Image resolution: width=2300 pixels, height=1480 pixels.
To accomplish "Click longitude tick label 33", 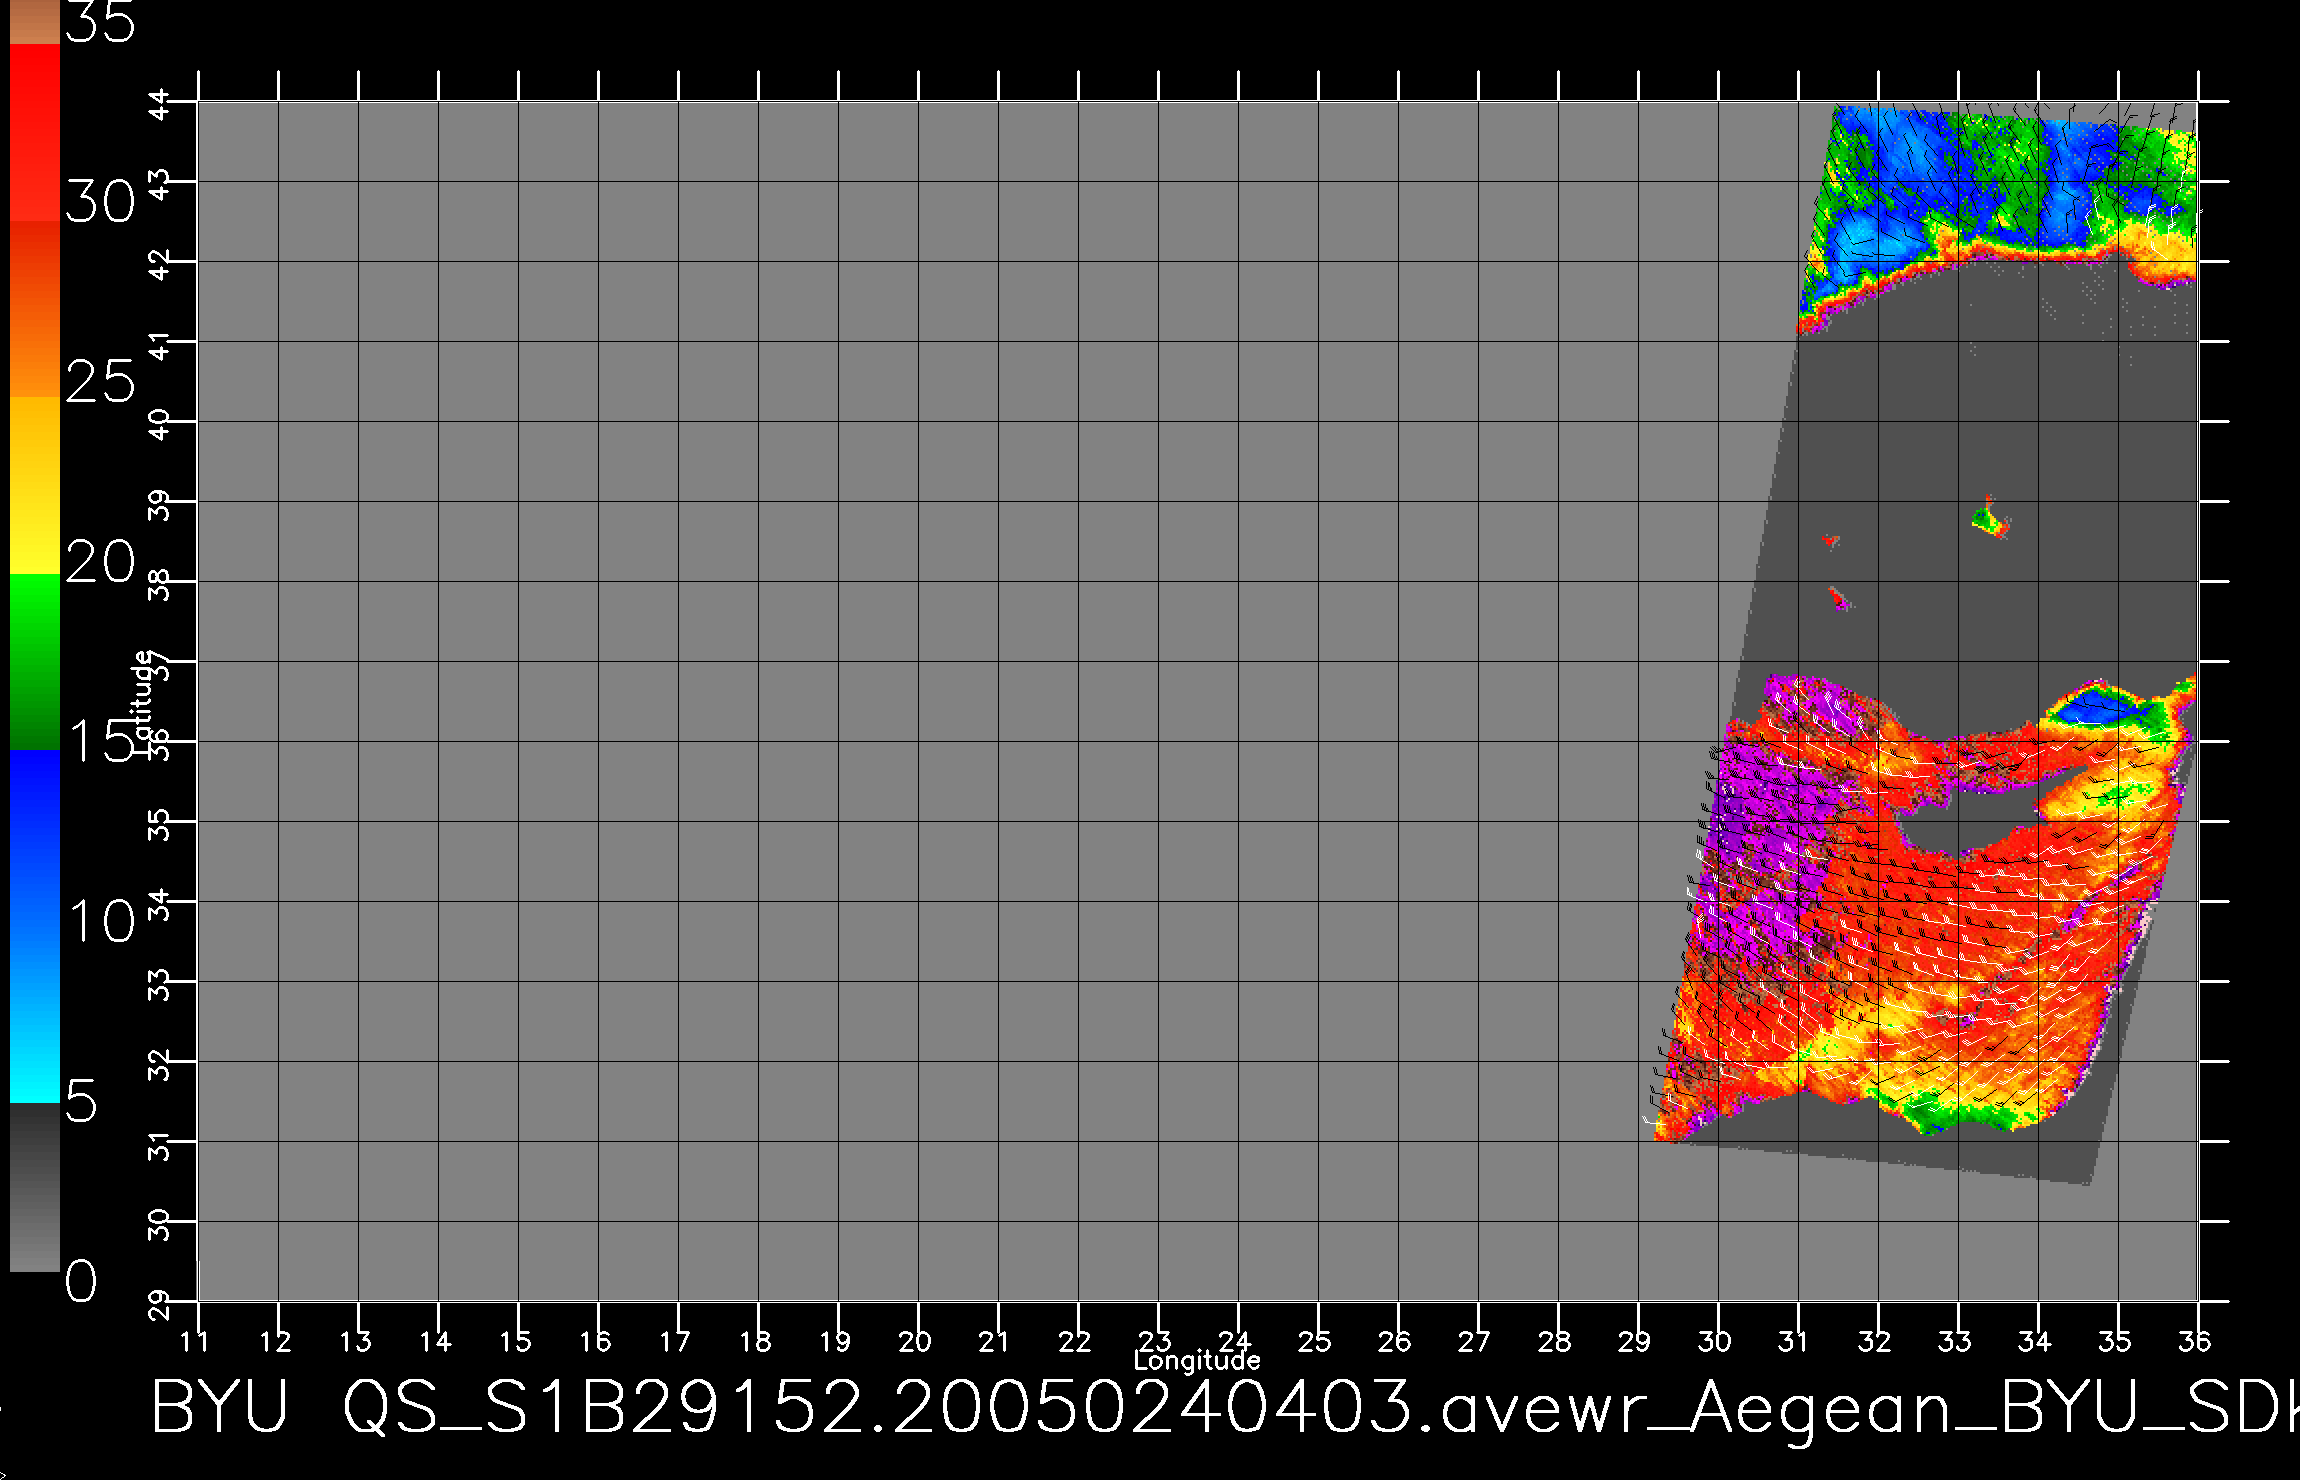I will point(1955,1341).
